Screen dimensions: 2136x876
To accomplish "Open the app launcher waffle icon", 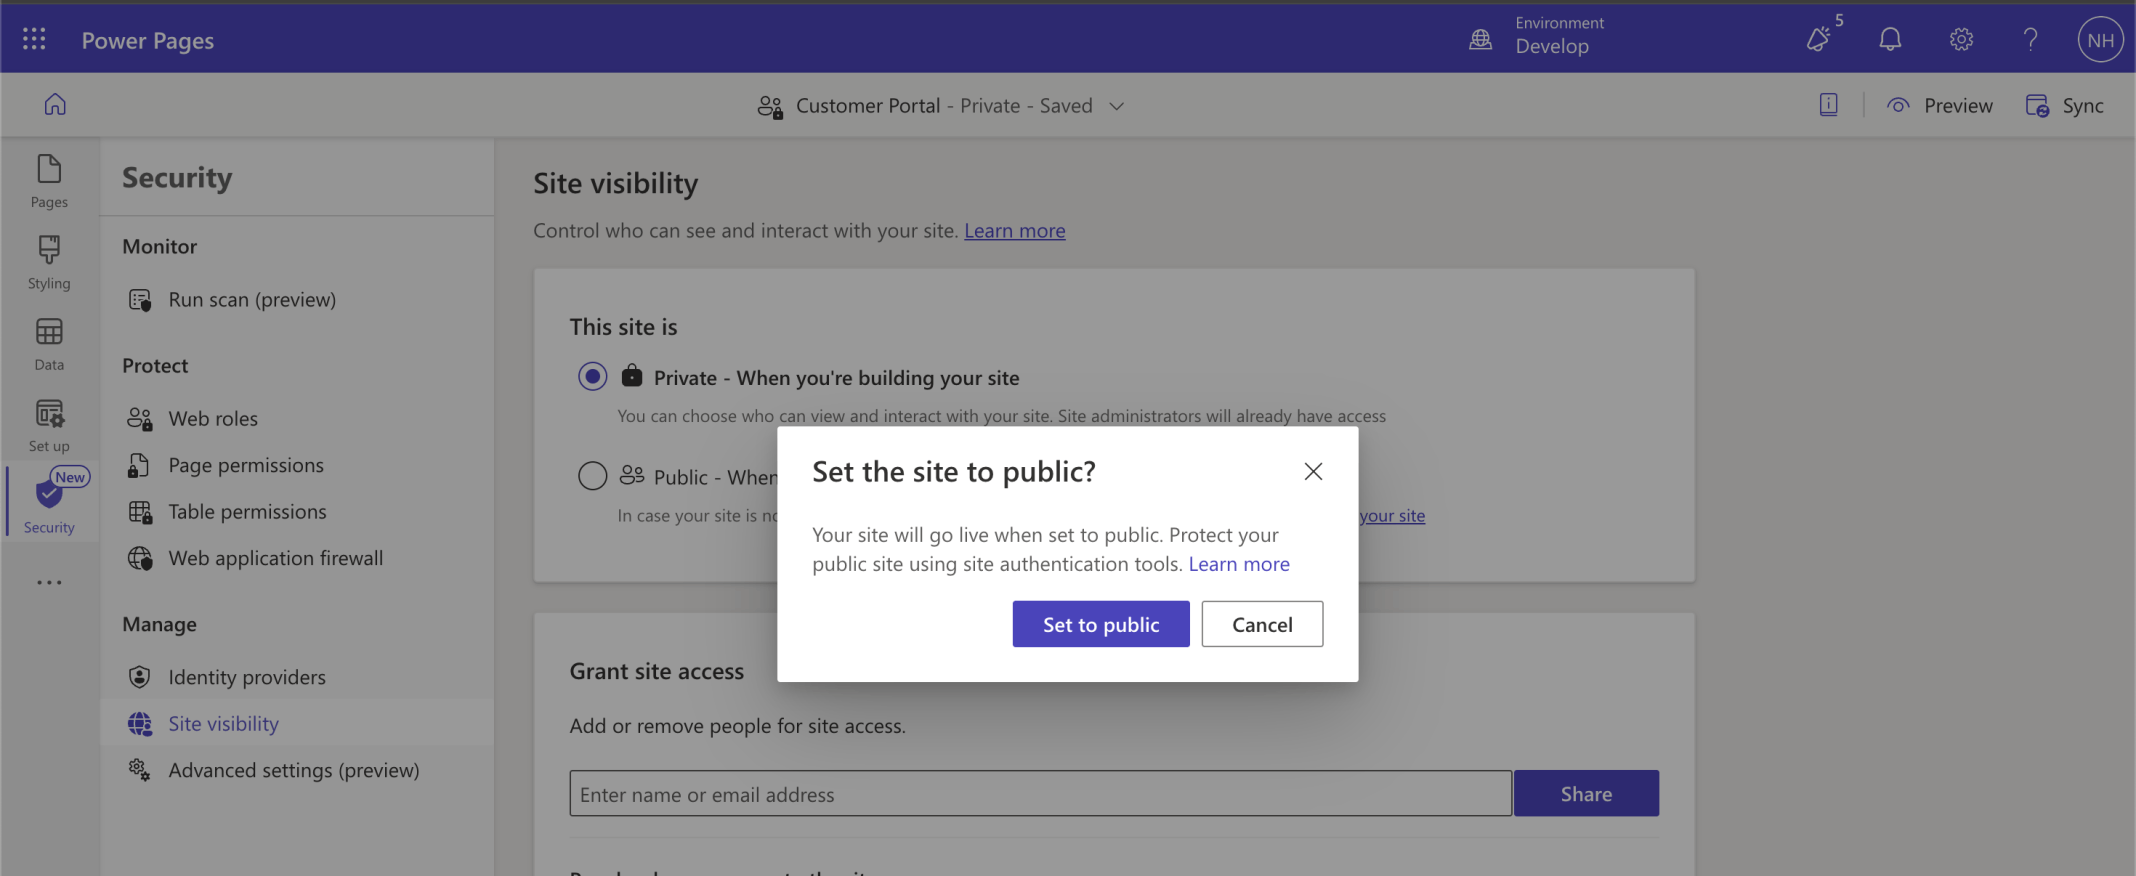I will point(34,39).
